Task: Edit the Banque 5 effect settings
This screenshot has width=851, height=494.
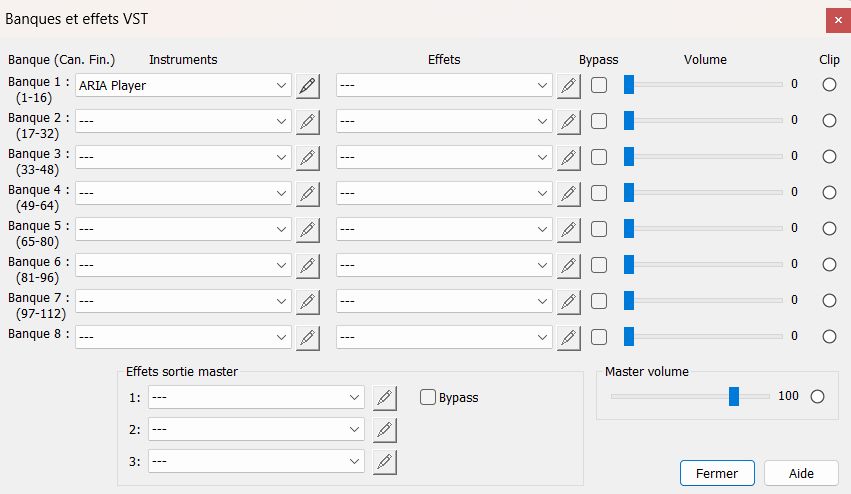Action: point(569,230)
